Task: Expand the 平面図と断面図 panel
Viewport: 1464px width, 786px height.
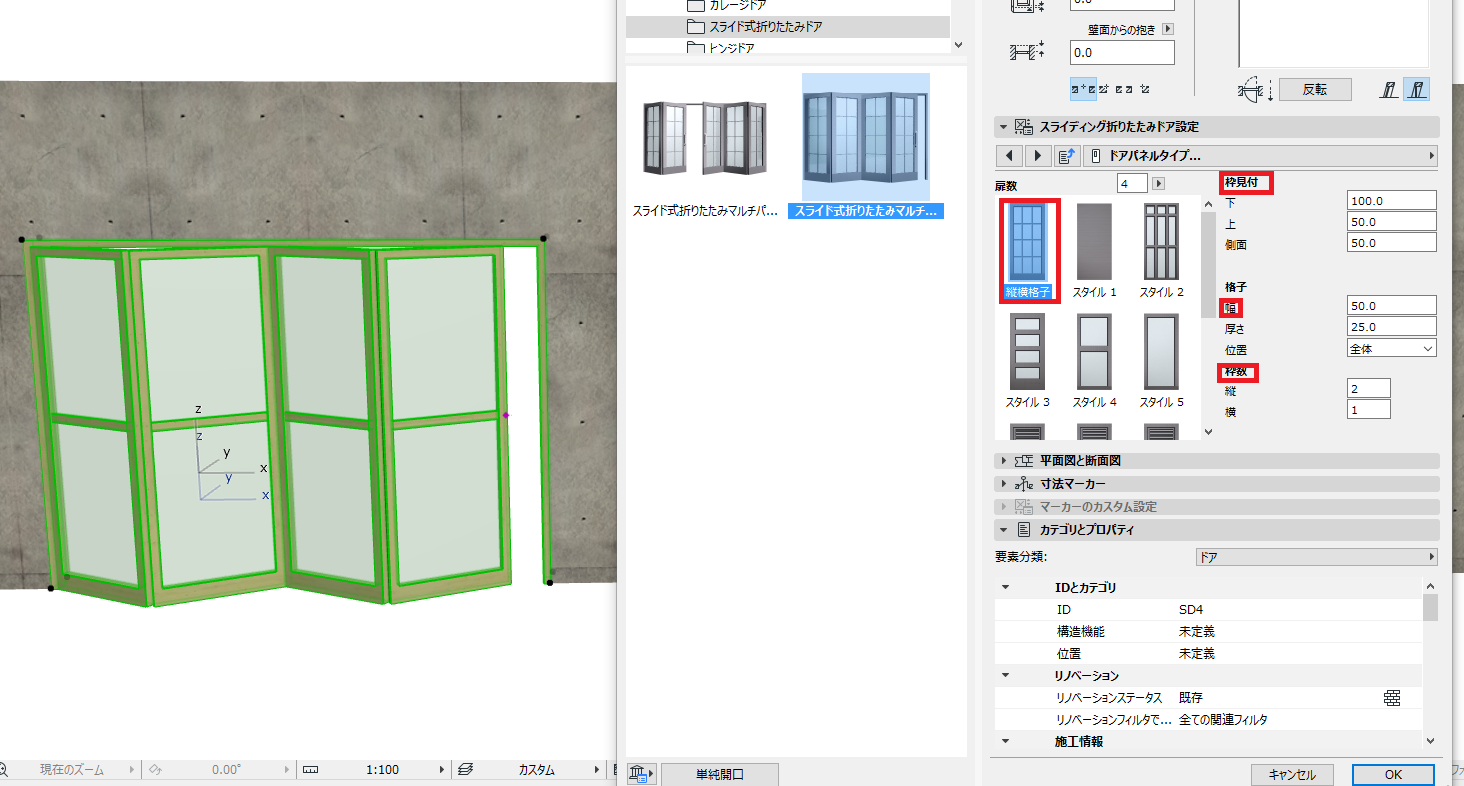Action: pos(1003,461)
